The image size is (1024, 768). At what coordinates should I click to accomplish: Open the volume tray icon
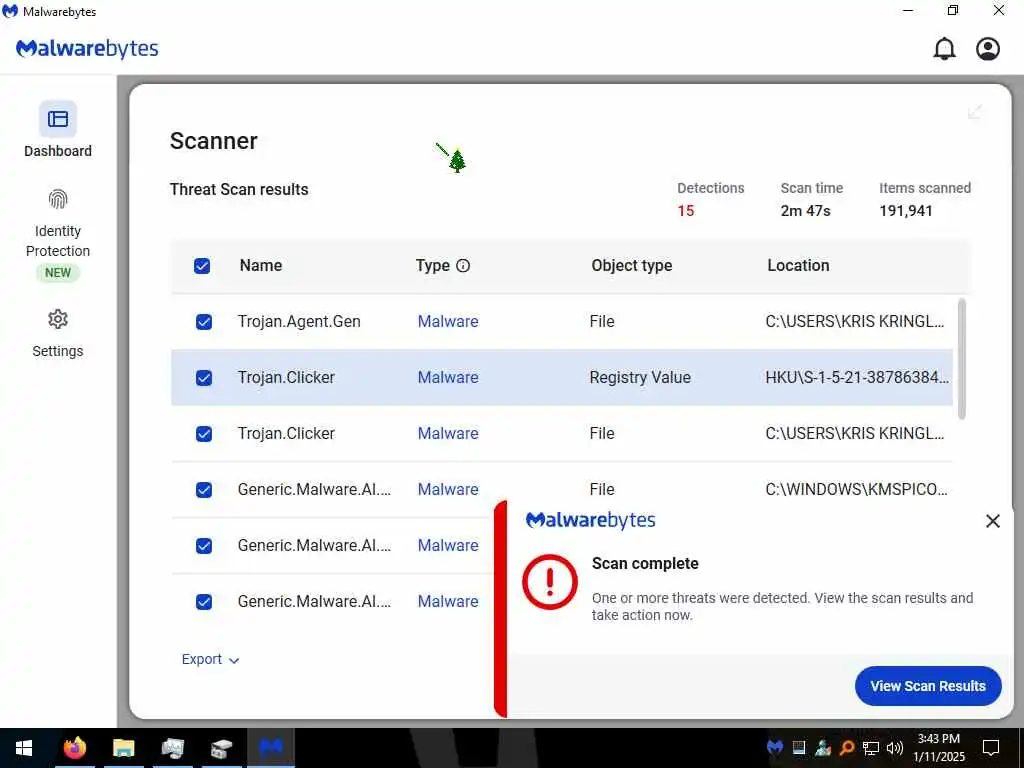point(895,747)
